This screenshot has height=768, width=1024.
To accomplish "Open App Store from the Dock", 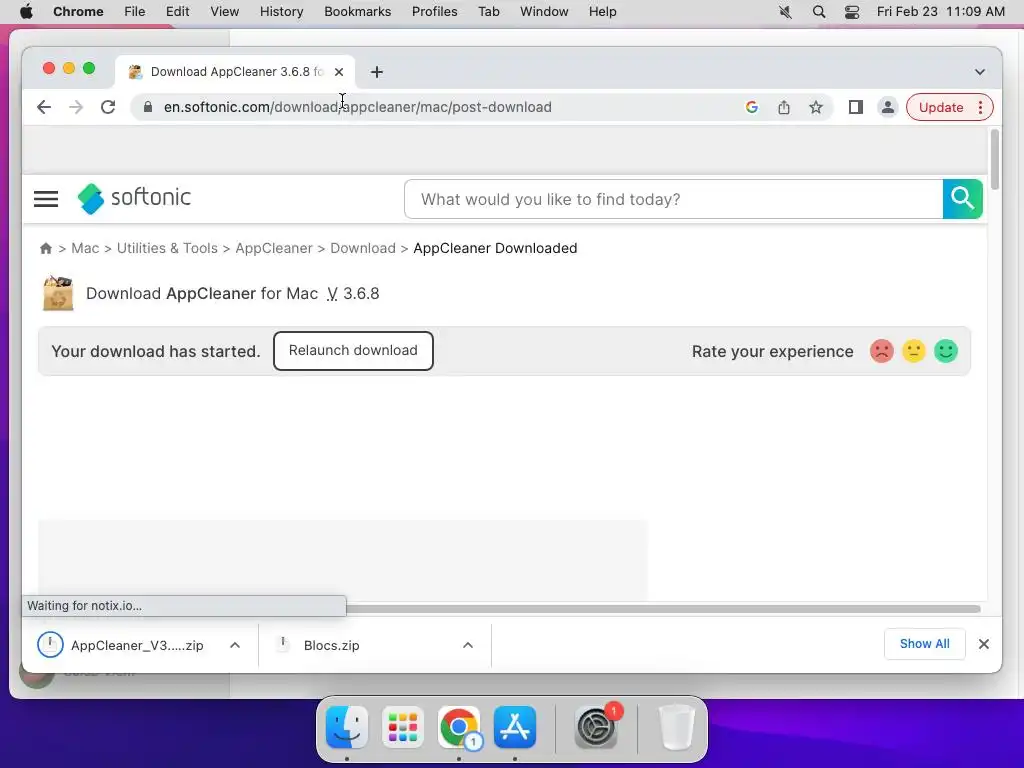I will coord(515,727).
